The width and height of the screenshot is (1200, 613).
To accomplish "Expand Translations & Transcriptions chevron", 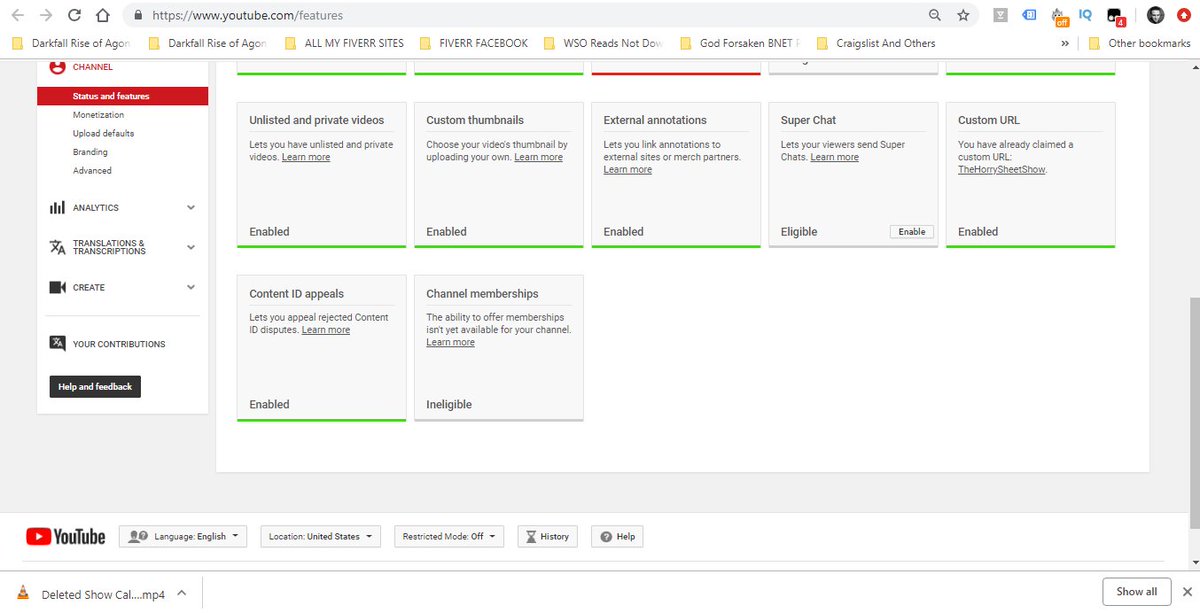I will click(191, 247).
